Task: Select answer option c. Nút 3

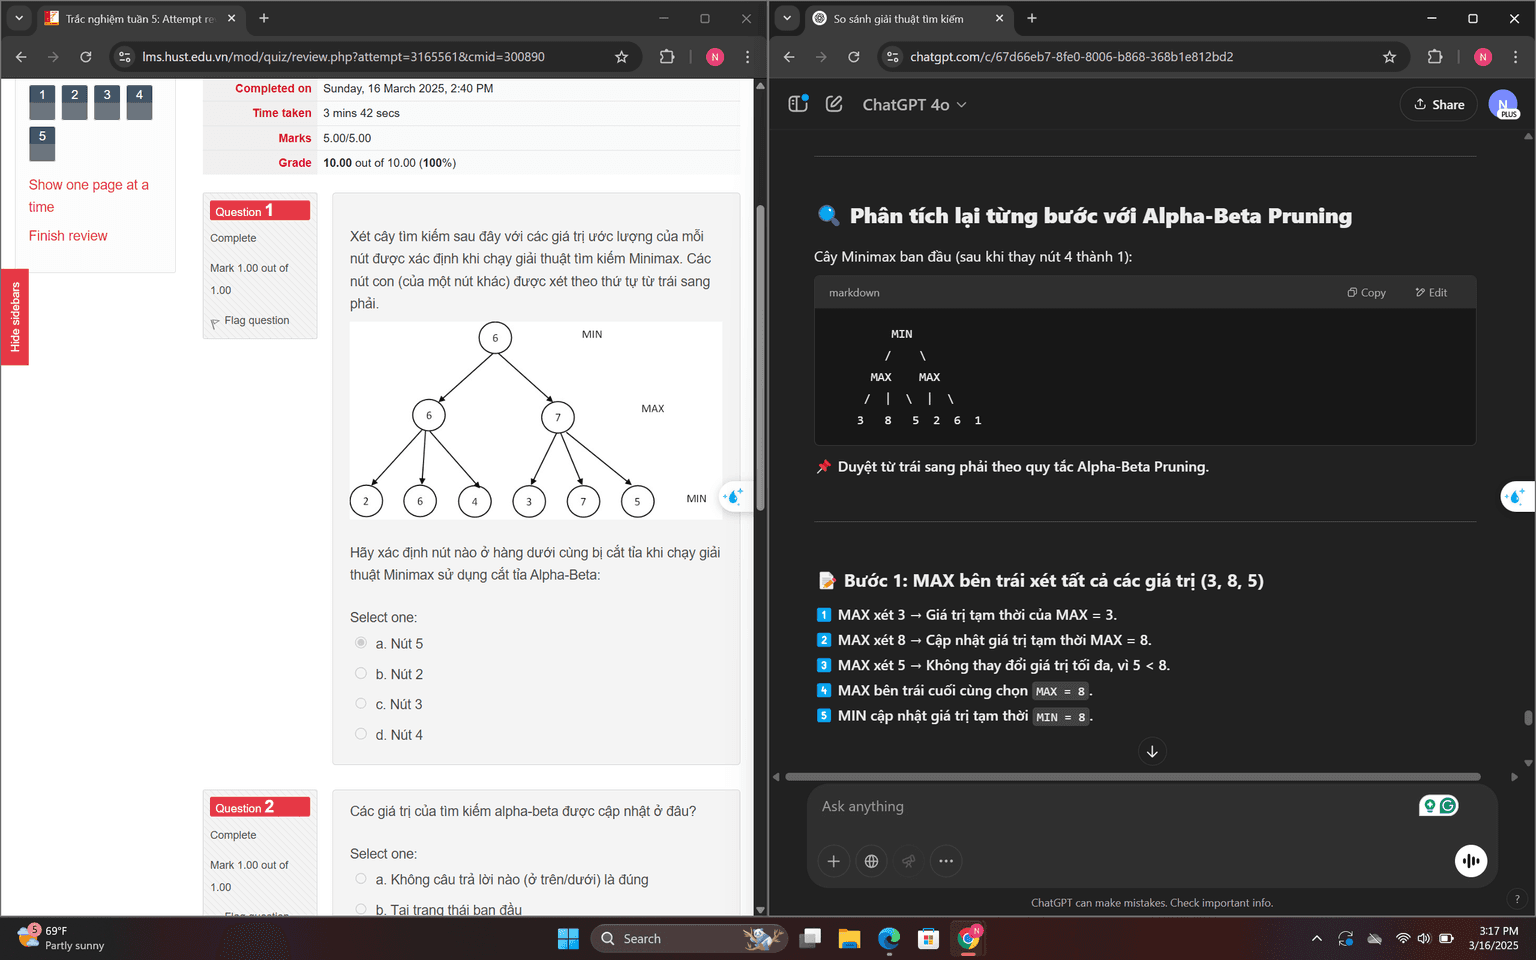Action: [361, 704]
